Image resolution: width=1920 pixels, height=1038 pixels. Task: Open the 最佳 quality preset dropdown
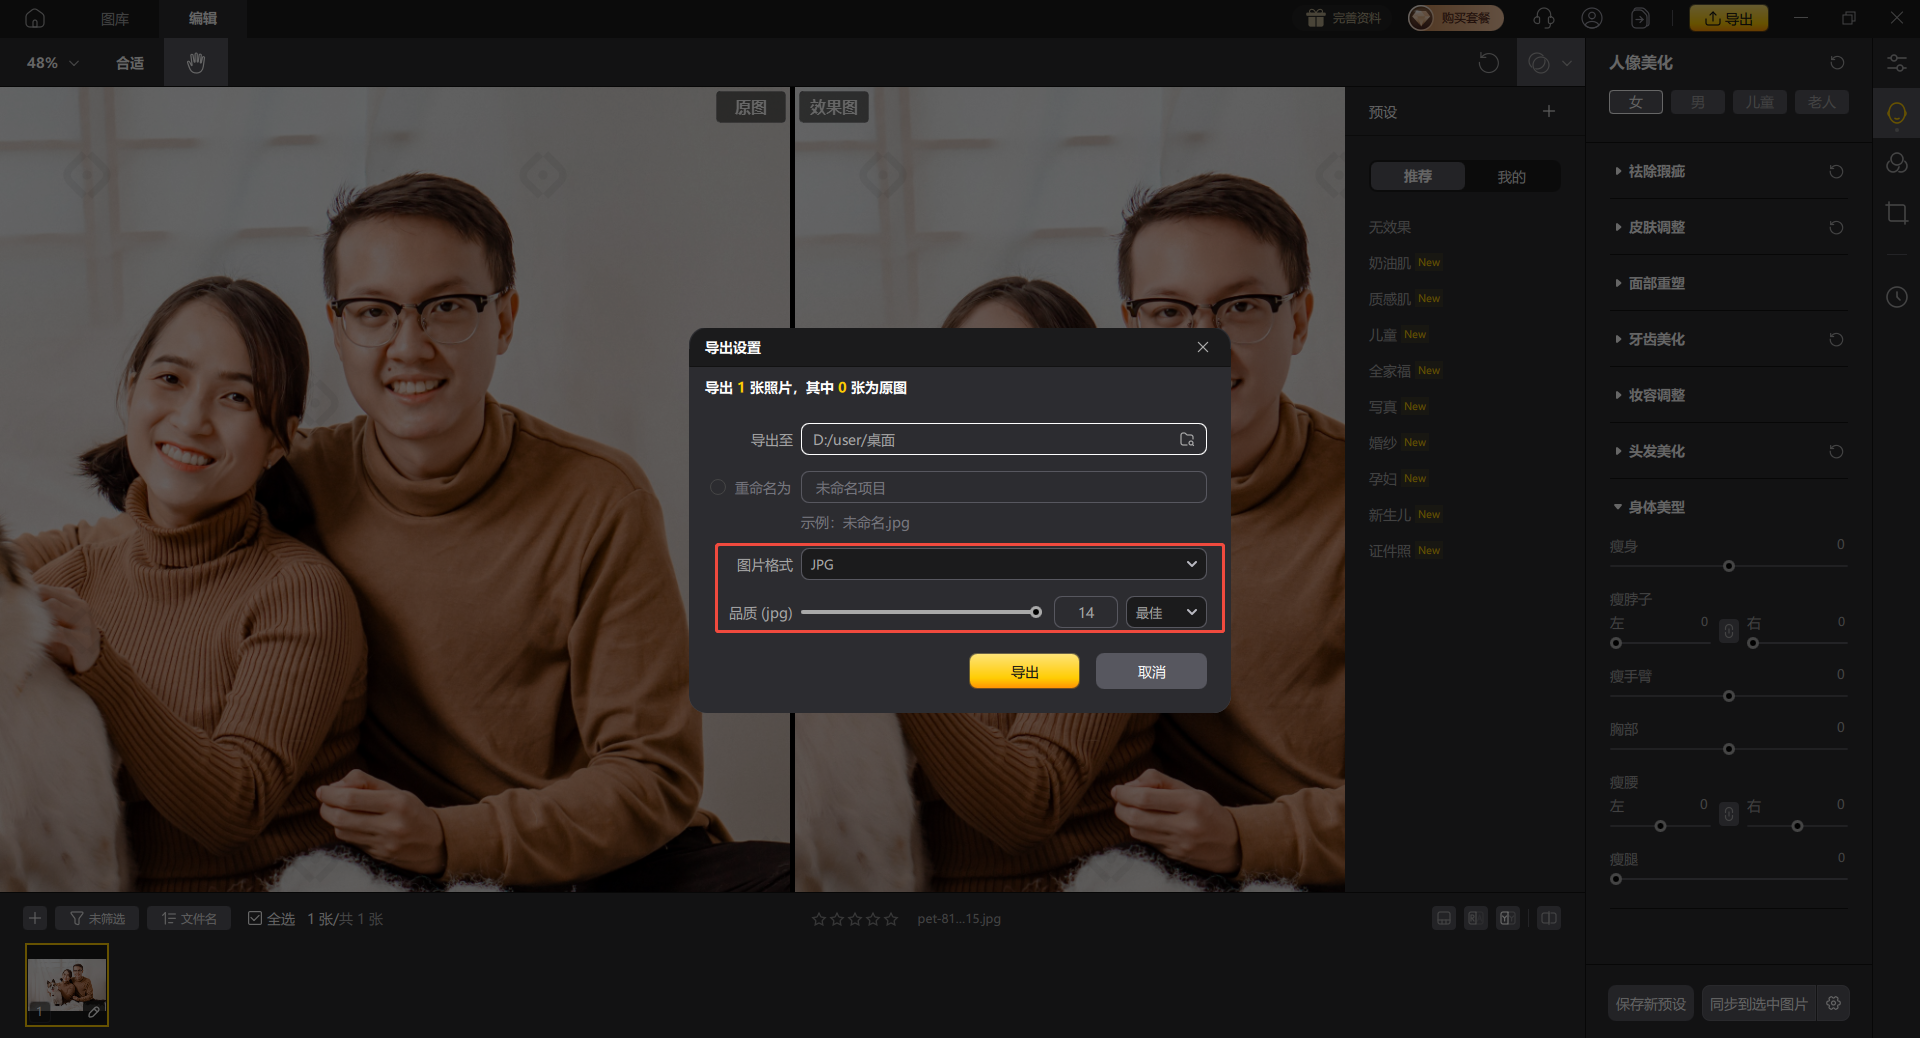point(1165,613)
